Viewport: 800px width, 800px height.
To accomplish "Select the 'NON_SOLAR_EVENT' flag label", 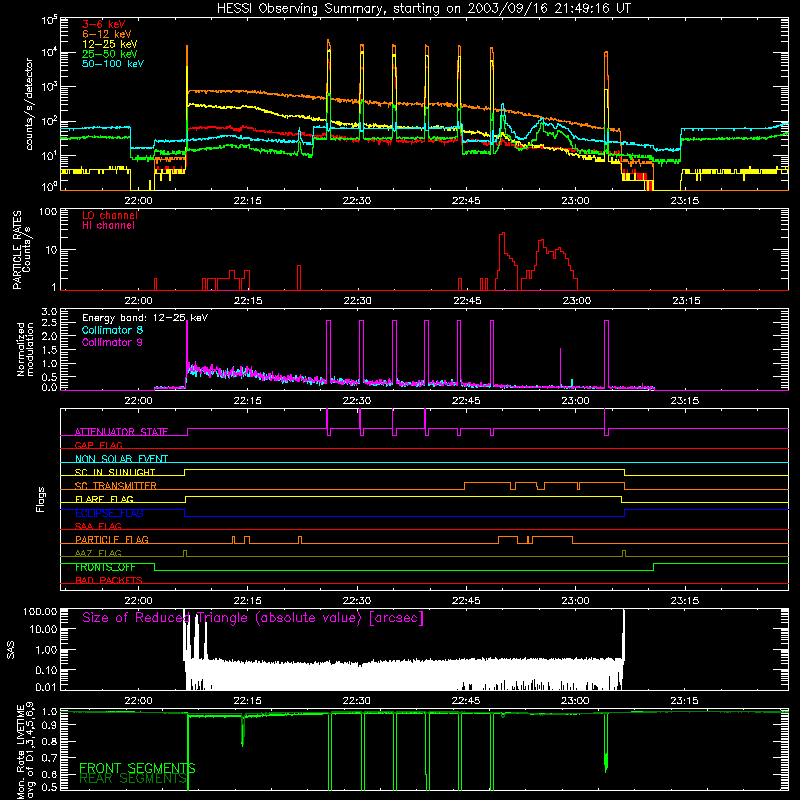I will point(121,459).
